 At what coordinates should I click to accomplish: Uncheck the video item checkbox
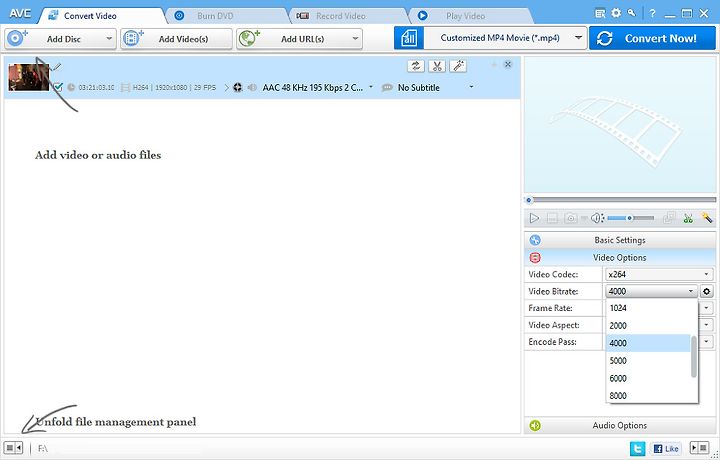pos(58,87)
